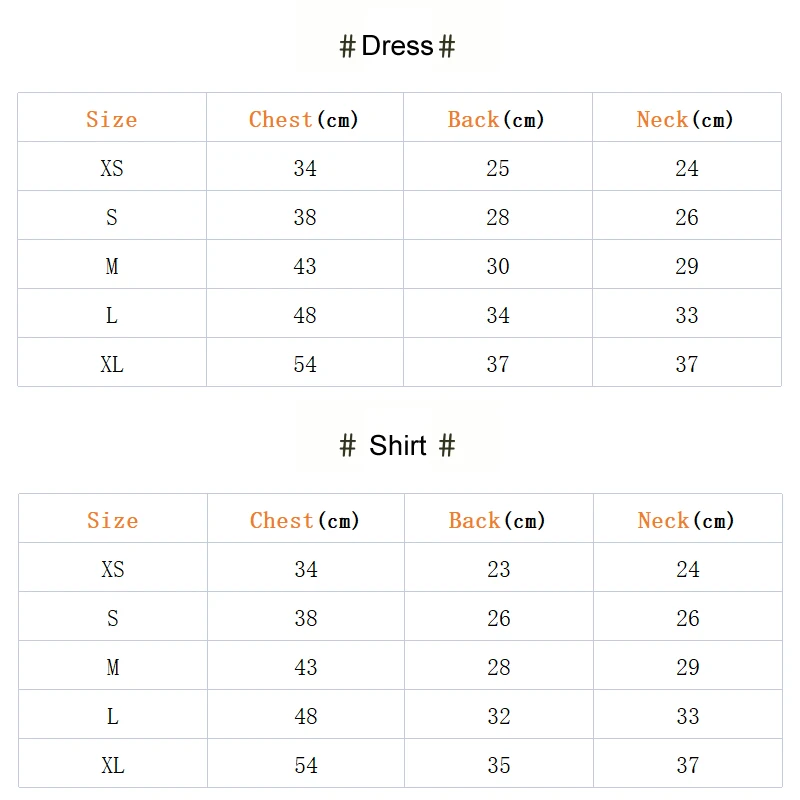Select Shirt table back value 32

tap(498, 716)
